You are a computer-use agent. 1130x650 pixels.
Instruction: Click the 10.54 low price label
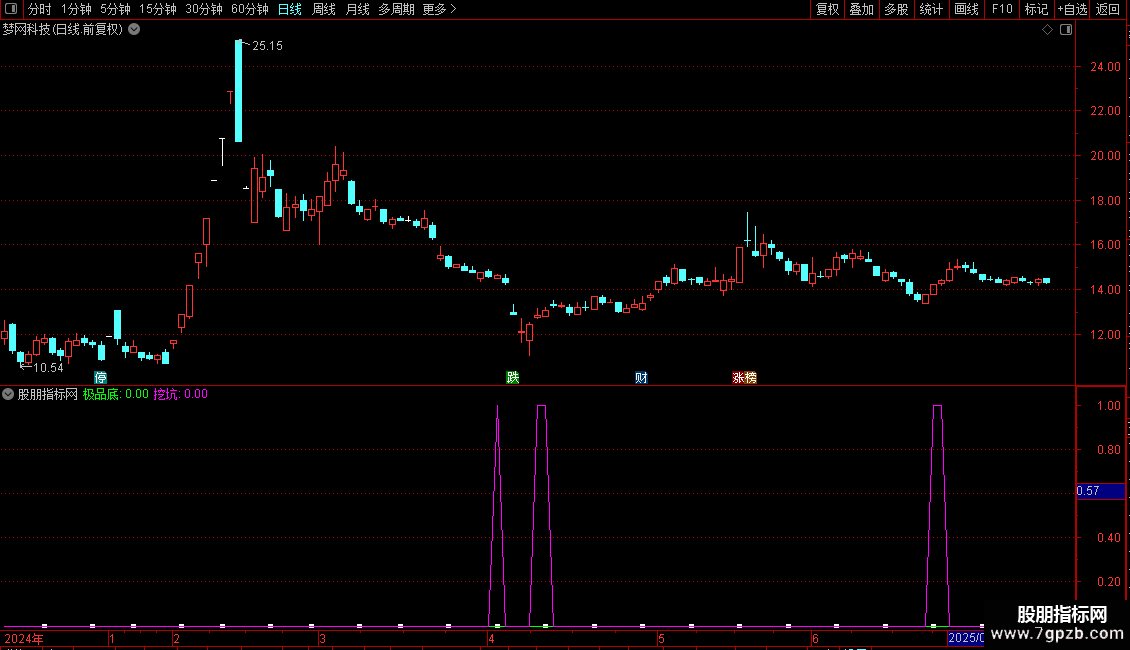48,368
